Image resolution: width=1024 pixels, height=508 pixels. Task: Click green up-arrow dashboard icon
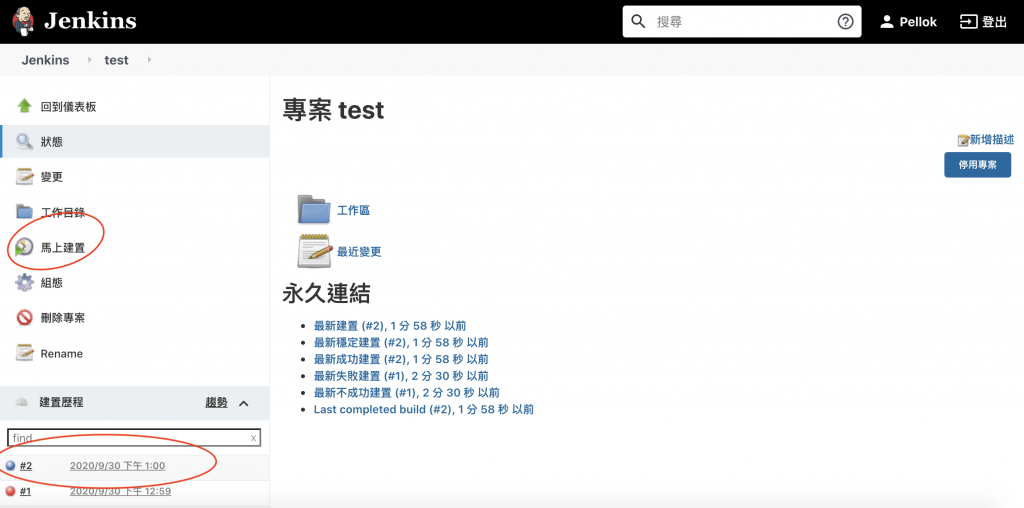click(x=24, y=106)
